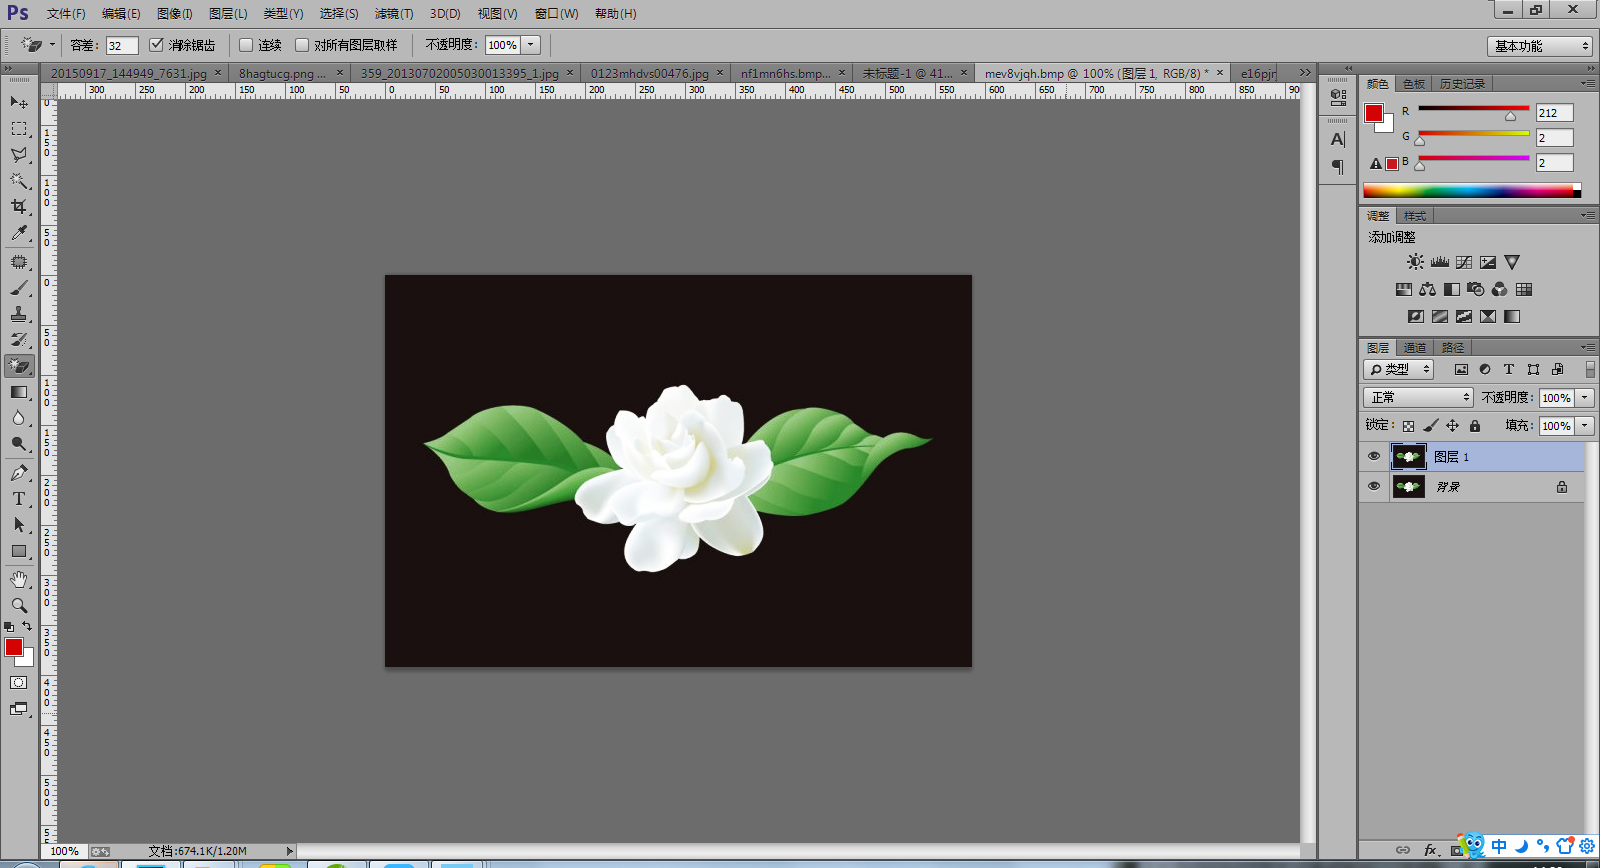Screen dimensions: 1600x868
Task: Select the Pen tool
Action: 19,473
